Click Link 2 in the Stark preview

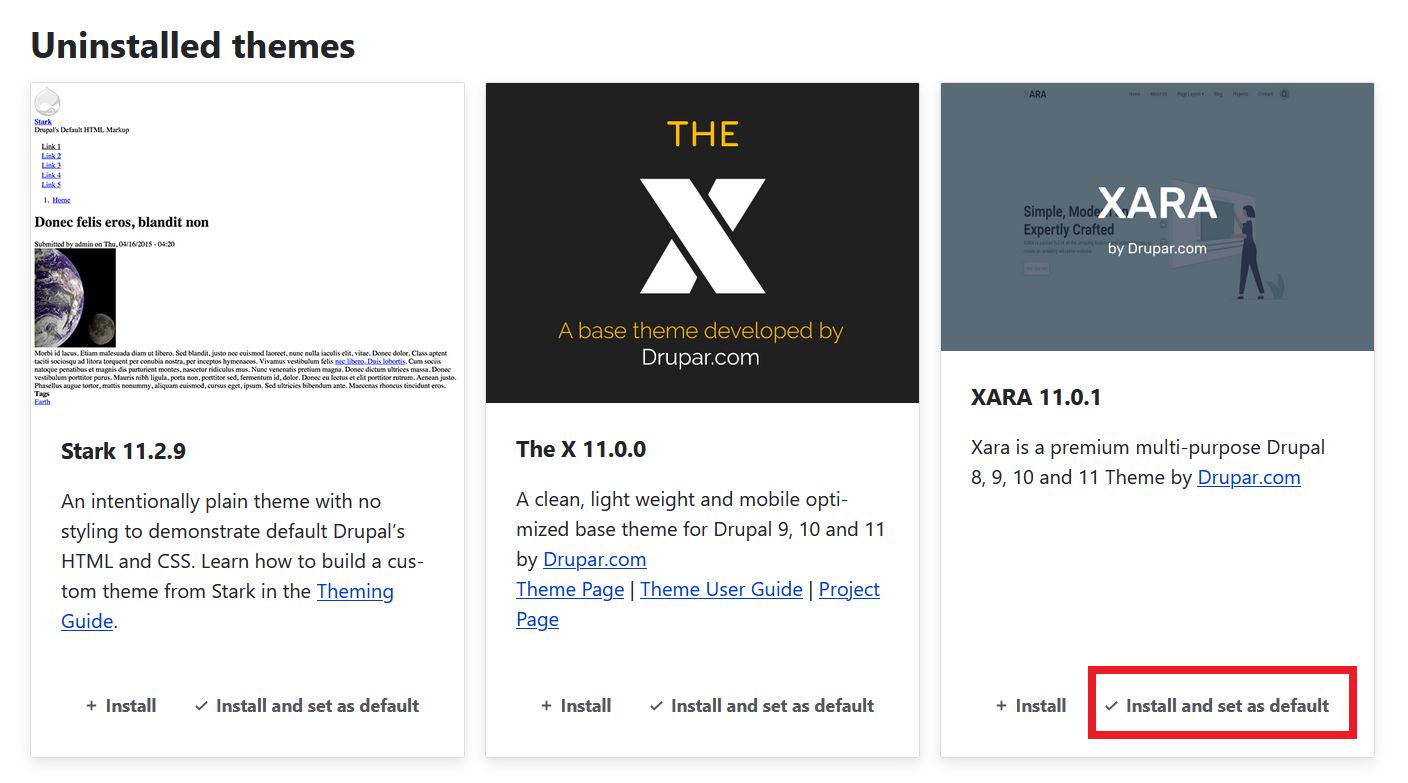pos(51,155)
